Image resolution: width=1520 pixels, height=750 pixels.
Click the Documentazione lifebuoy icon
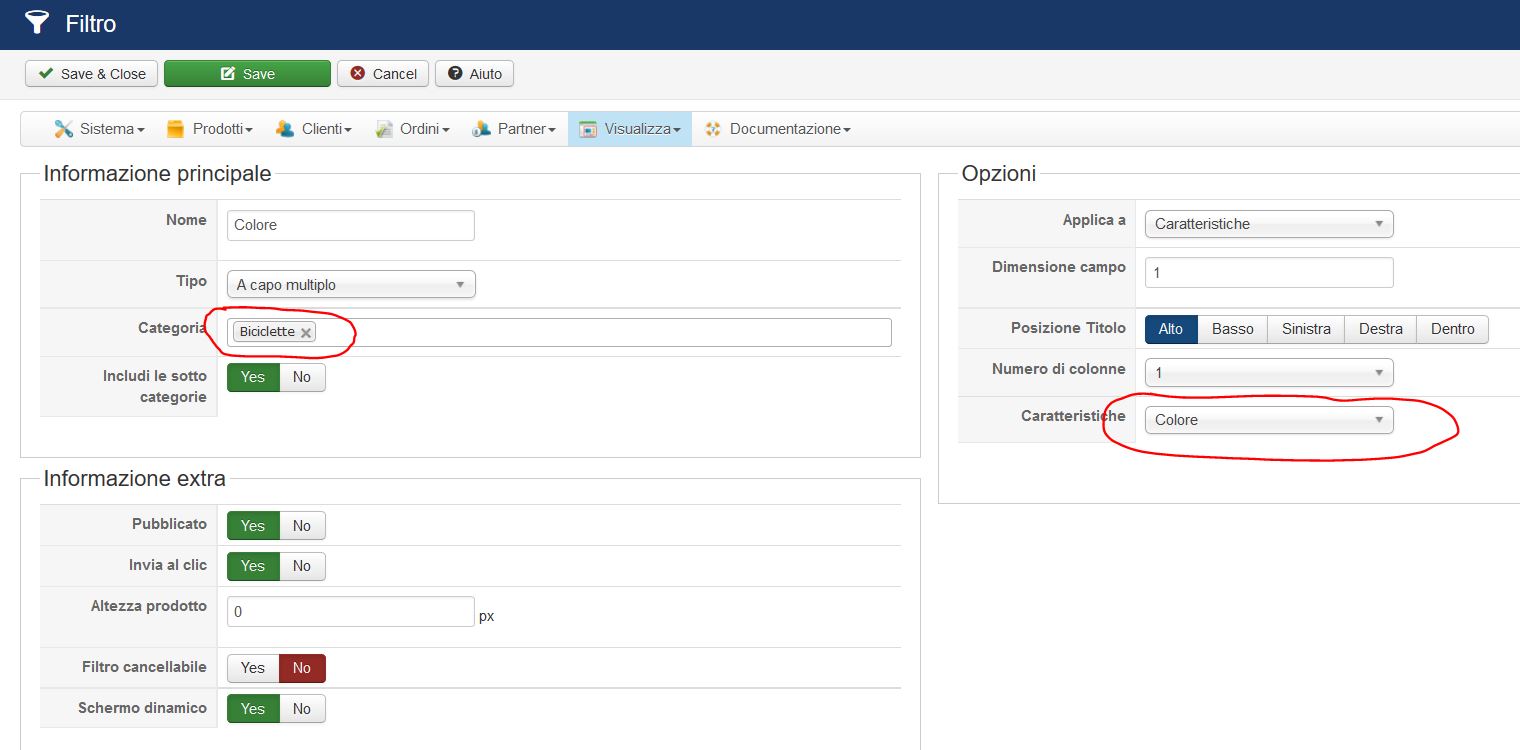713,129
